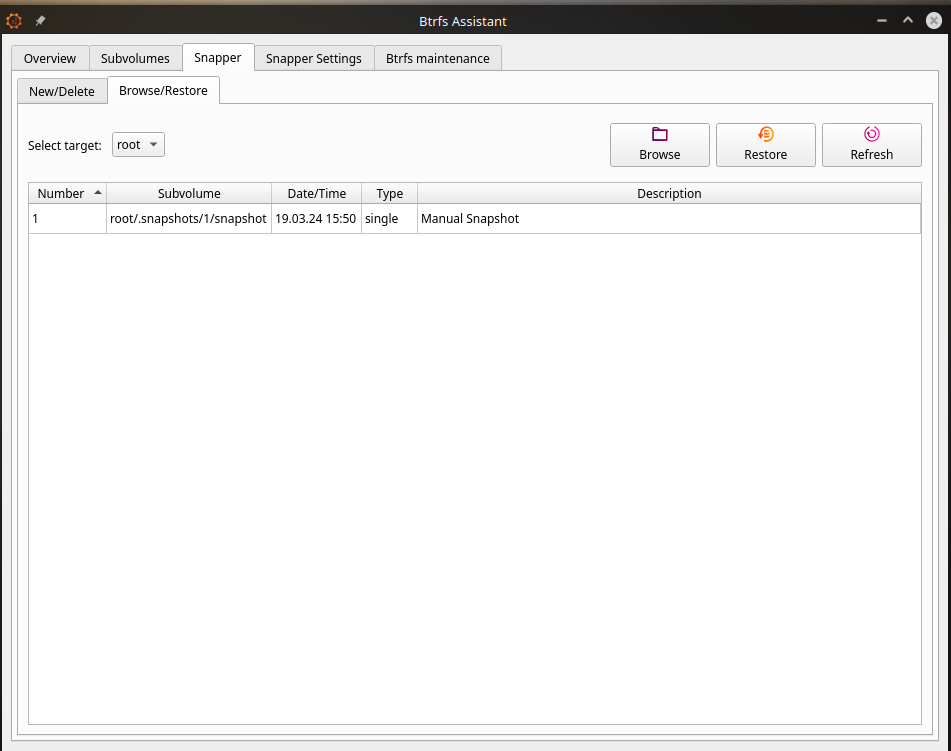This screenshot has width=951, height=751.
Task: Toggle the pin window icon
Action: (40, 20)
